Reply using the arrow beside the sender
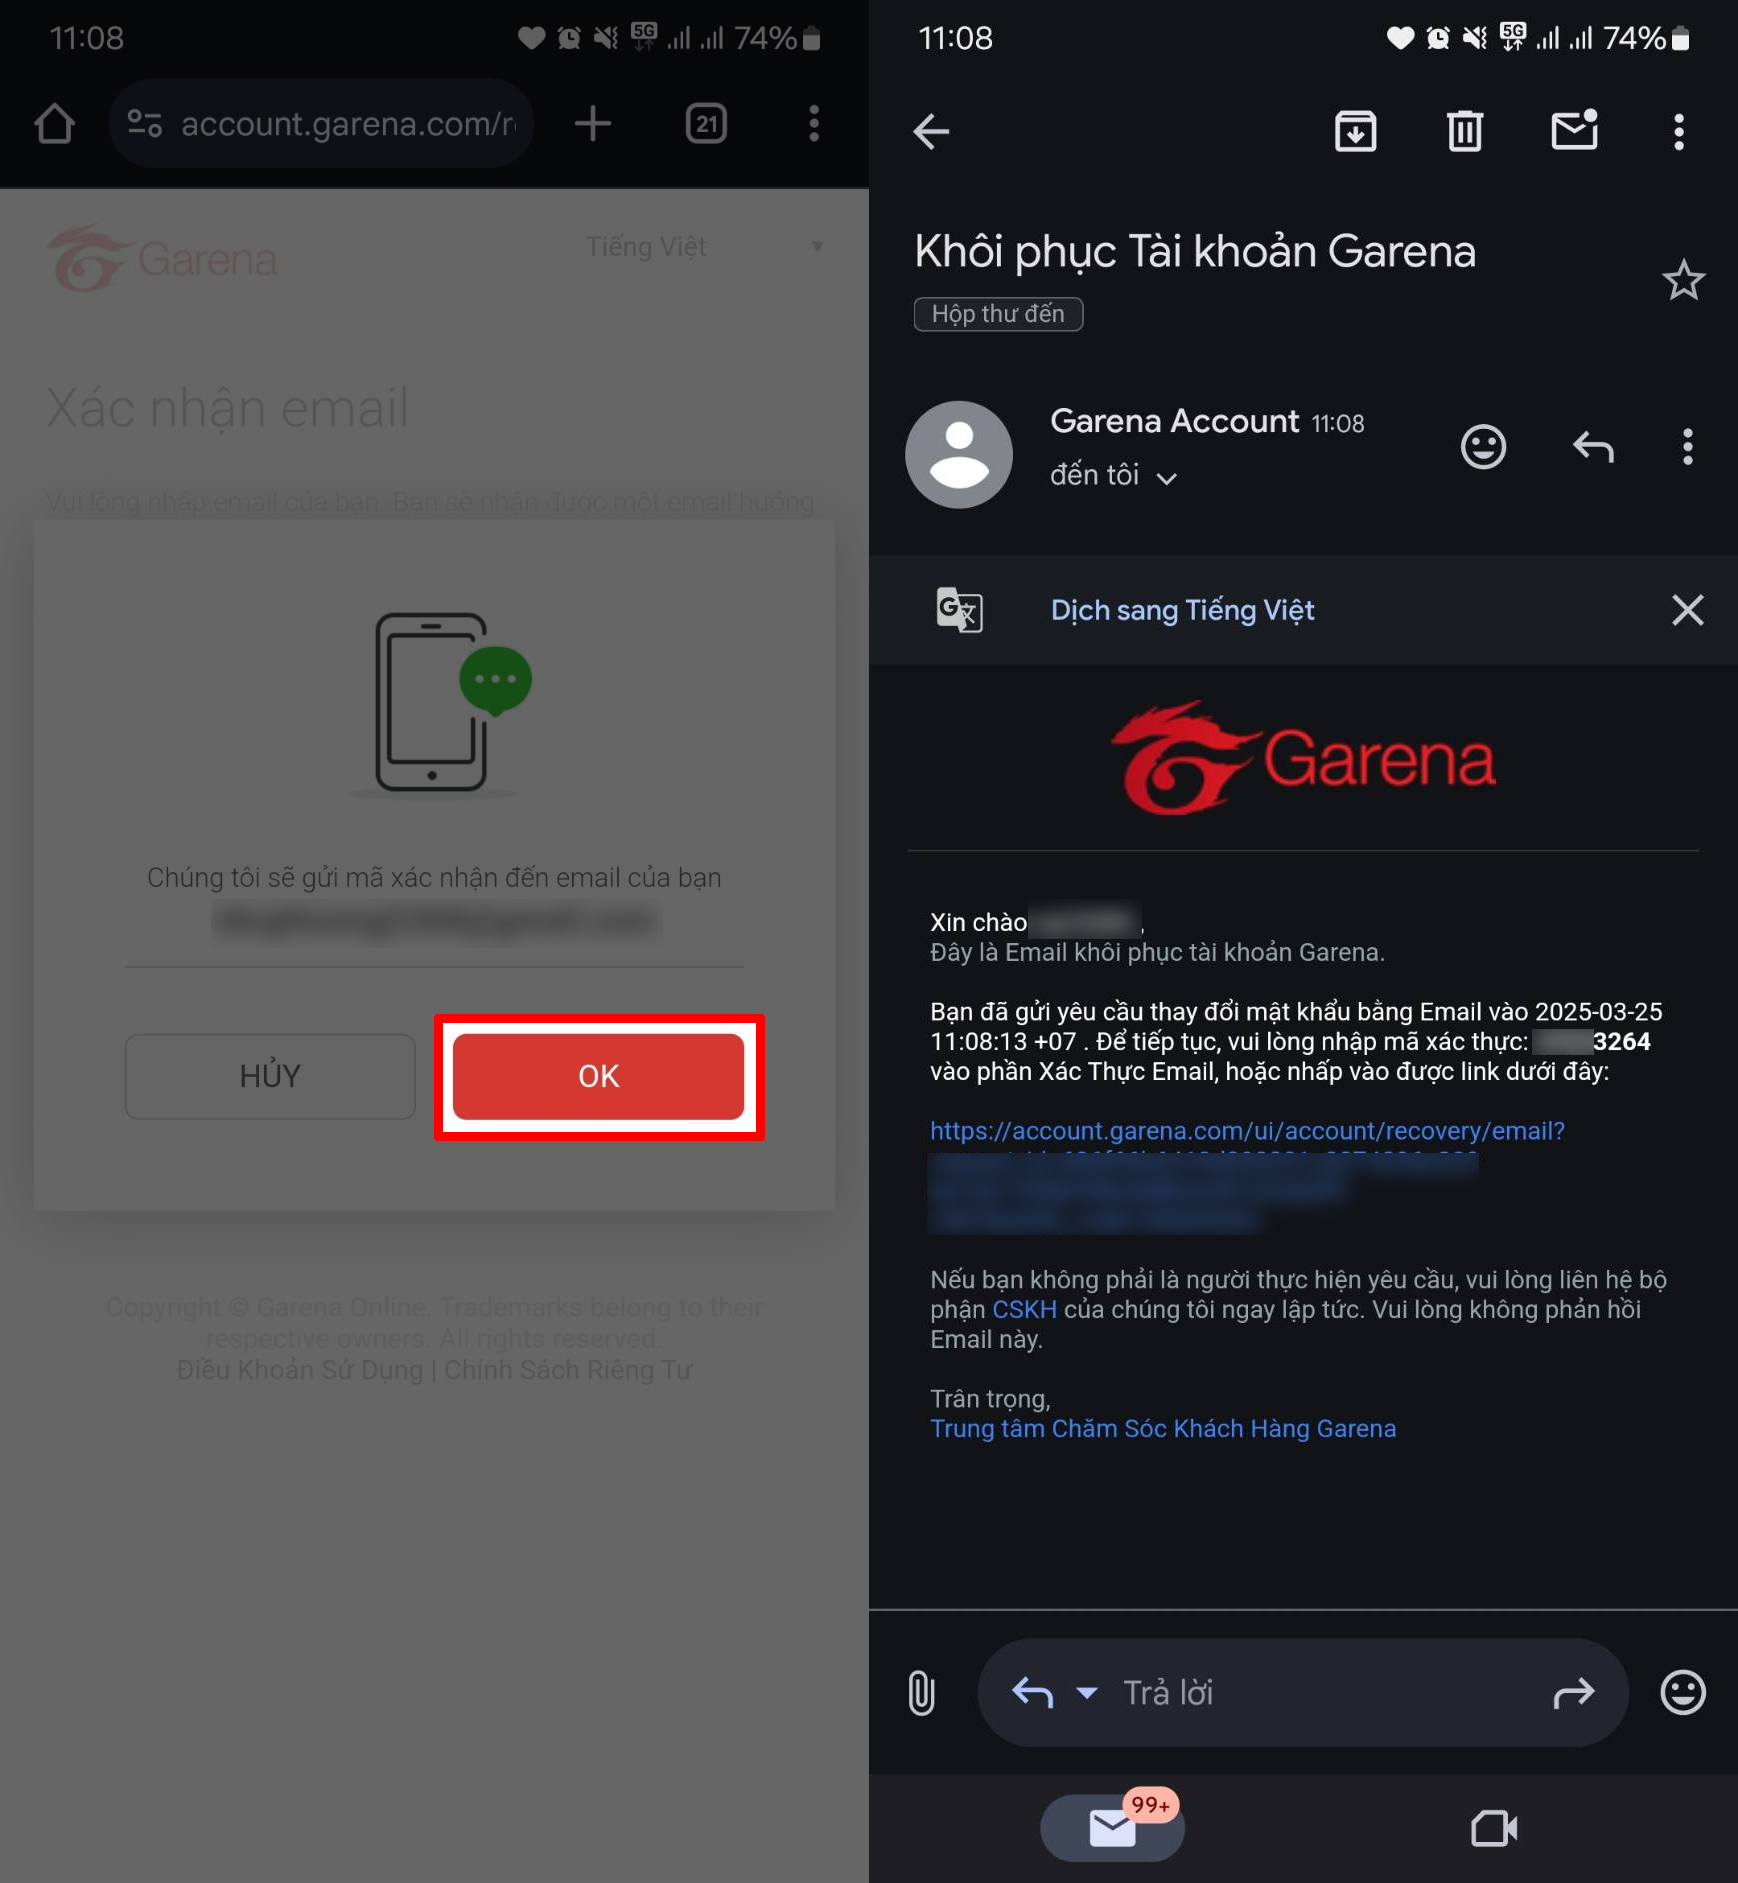This screenshot has width=1738, height=1883. click(1593, 447)
